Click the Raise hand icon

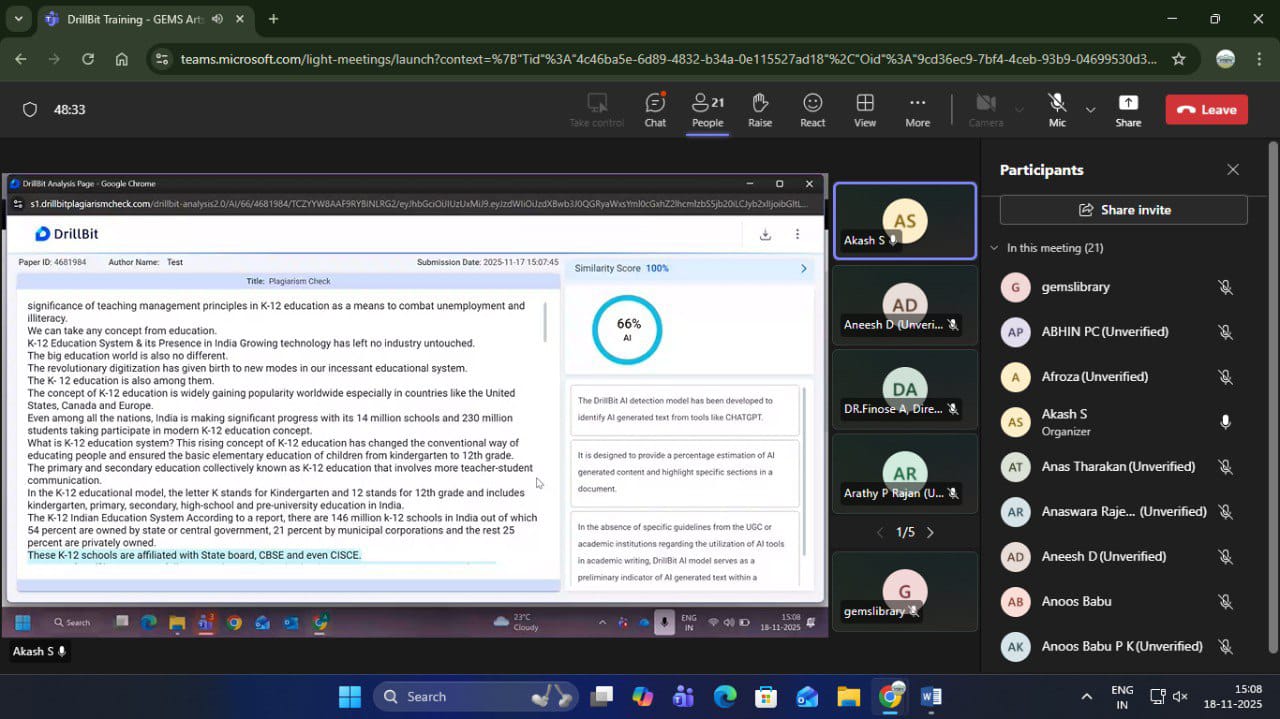[x=760, y=109]
